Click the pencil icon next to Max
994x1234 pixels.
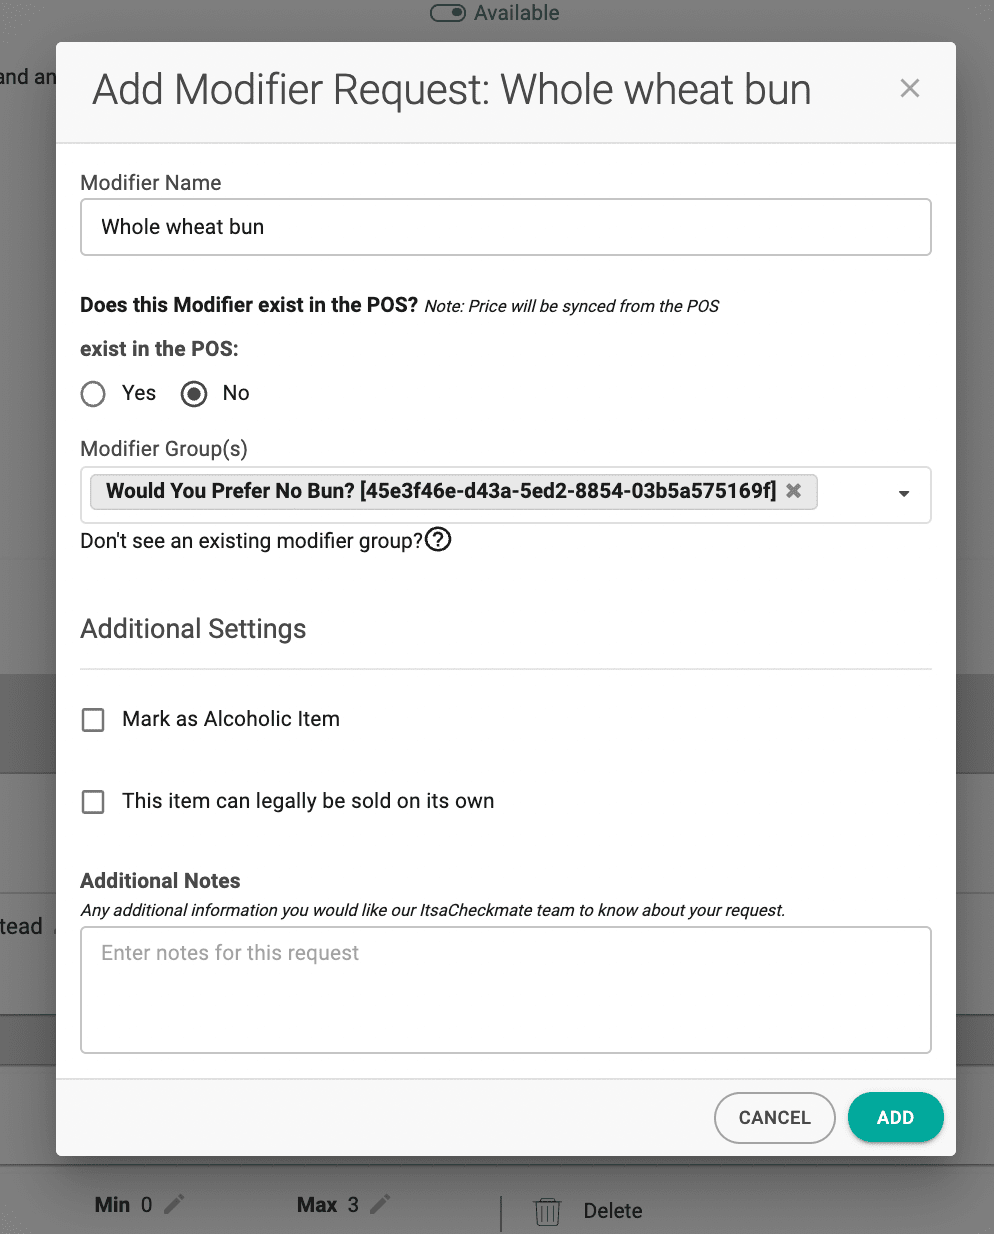380,1205
